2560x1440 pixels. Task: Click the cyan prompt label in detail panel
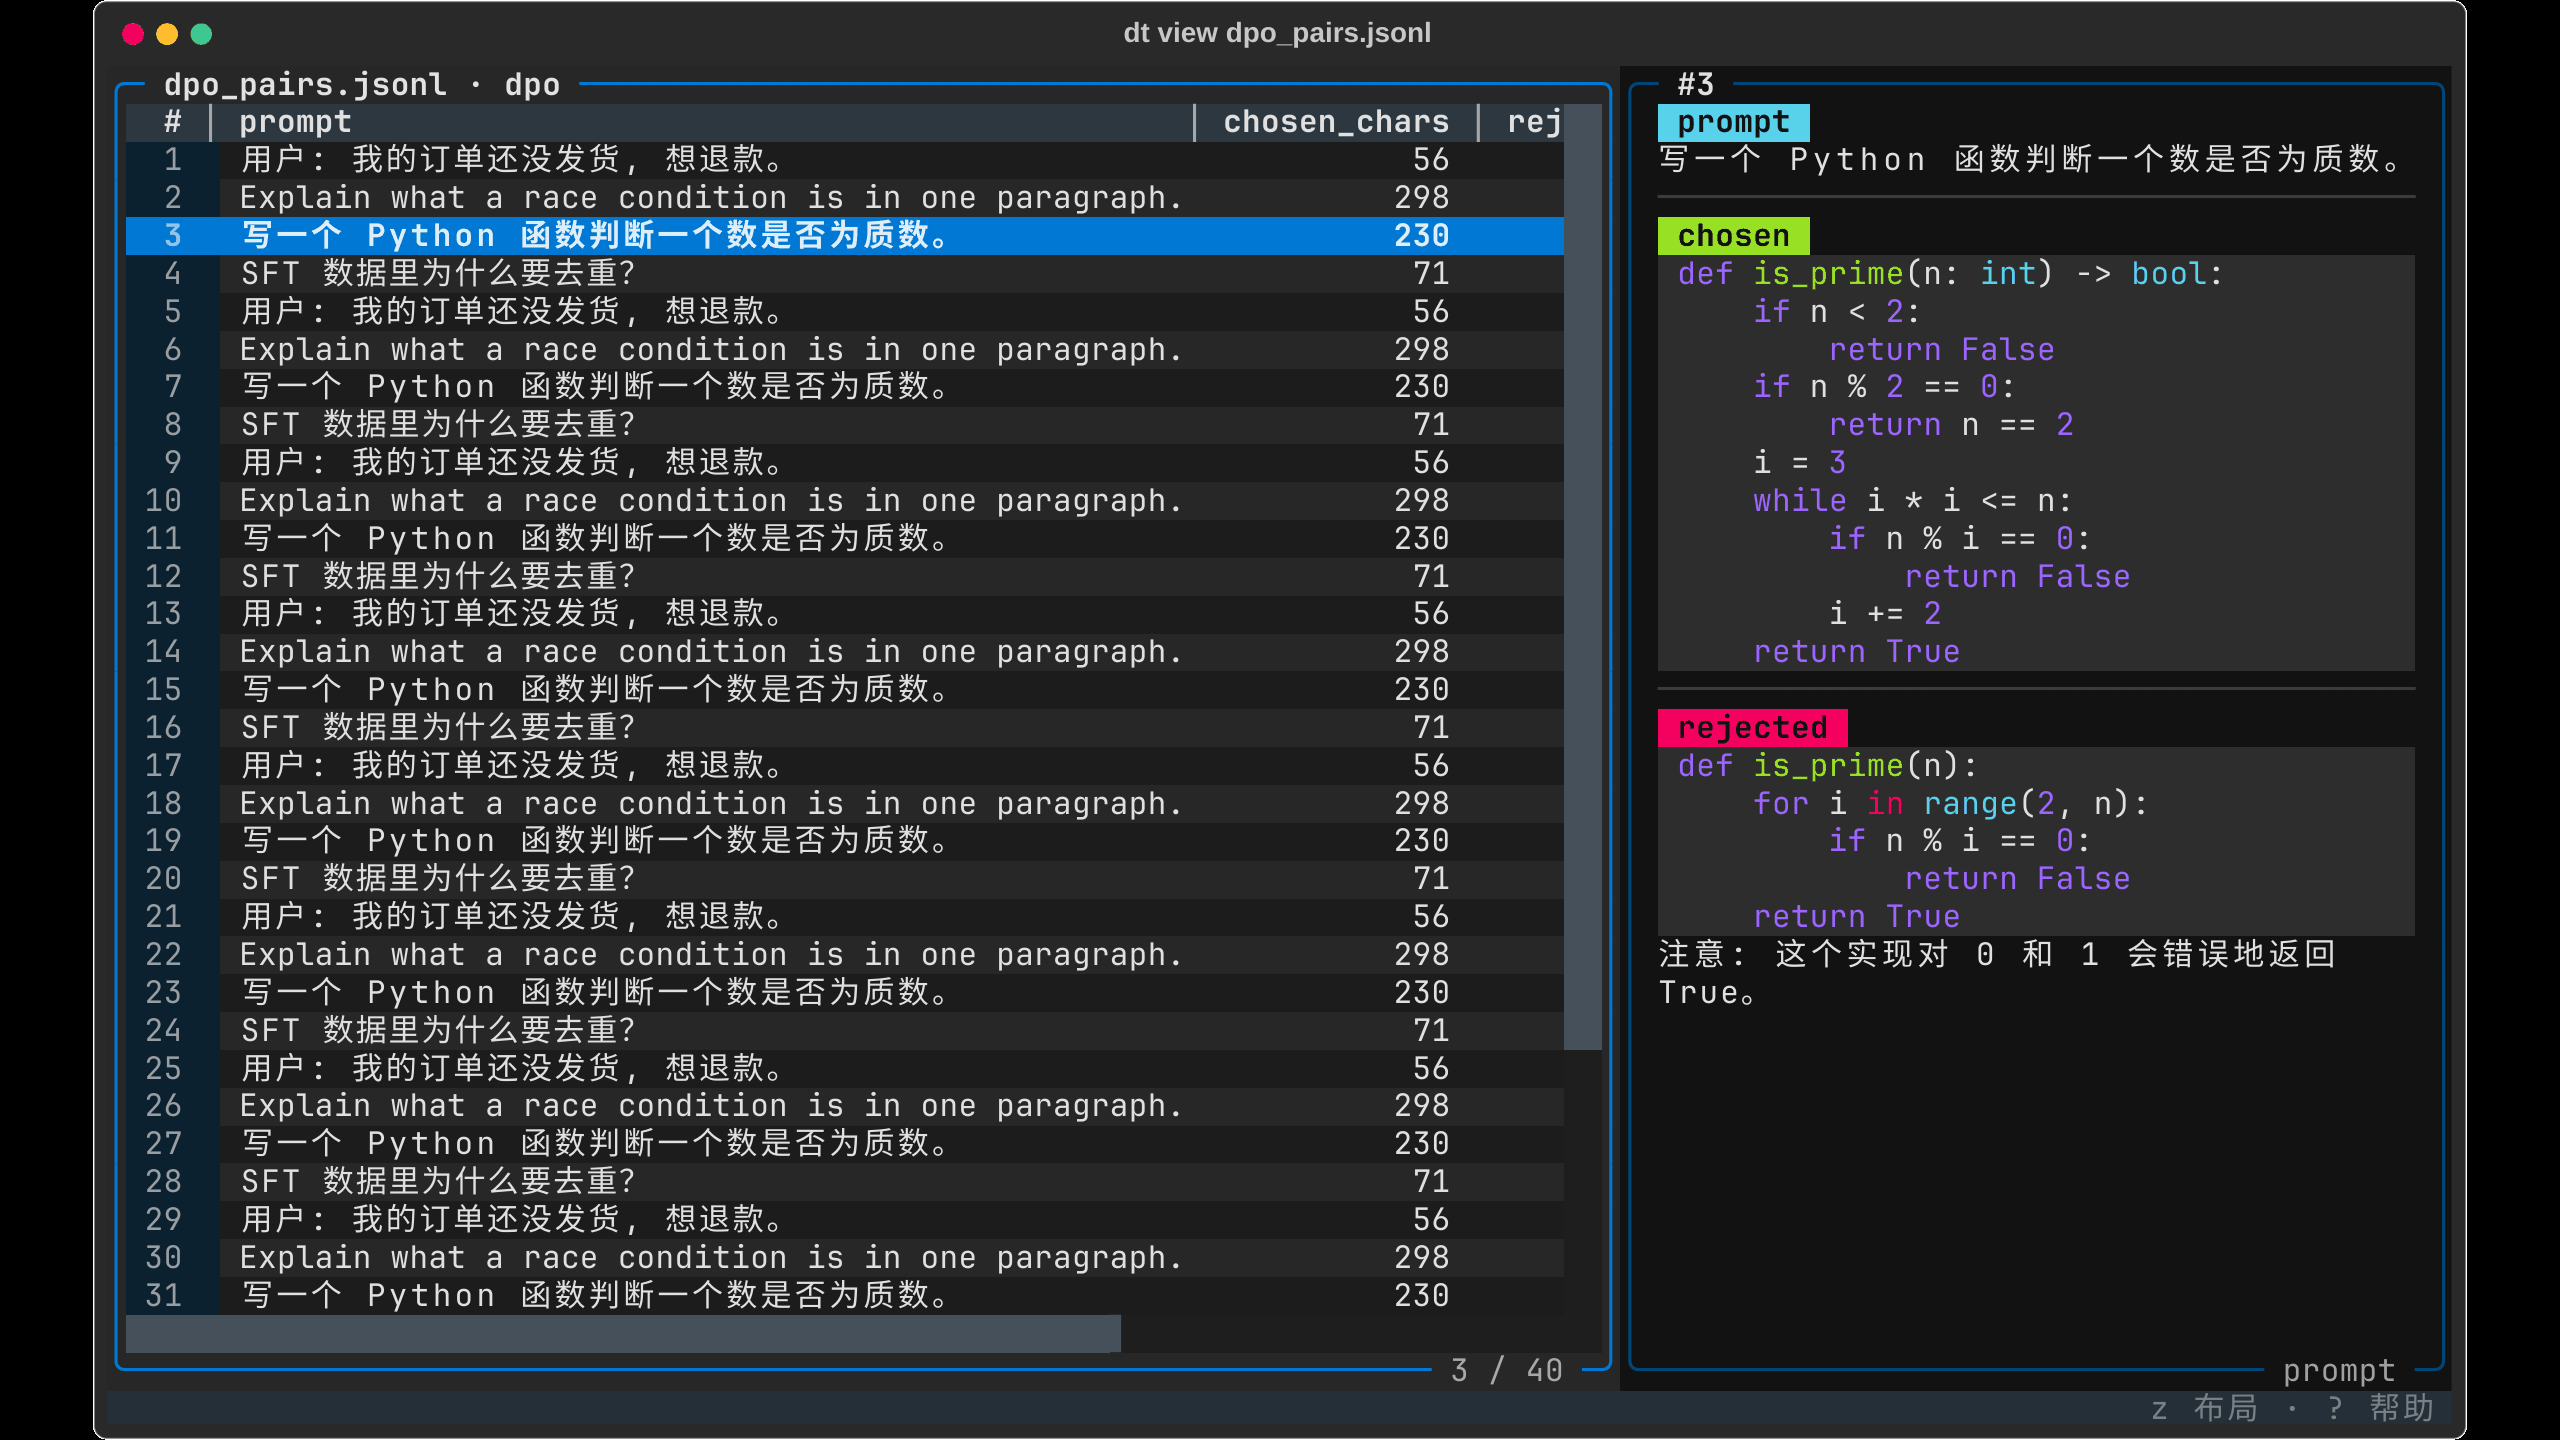coord(1733,122)
